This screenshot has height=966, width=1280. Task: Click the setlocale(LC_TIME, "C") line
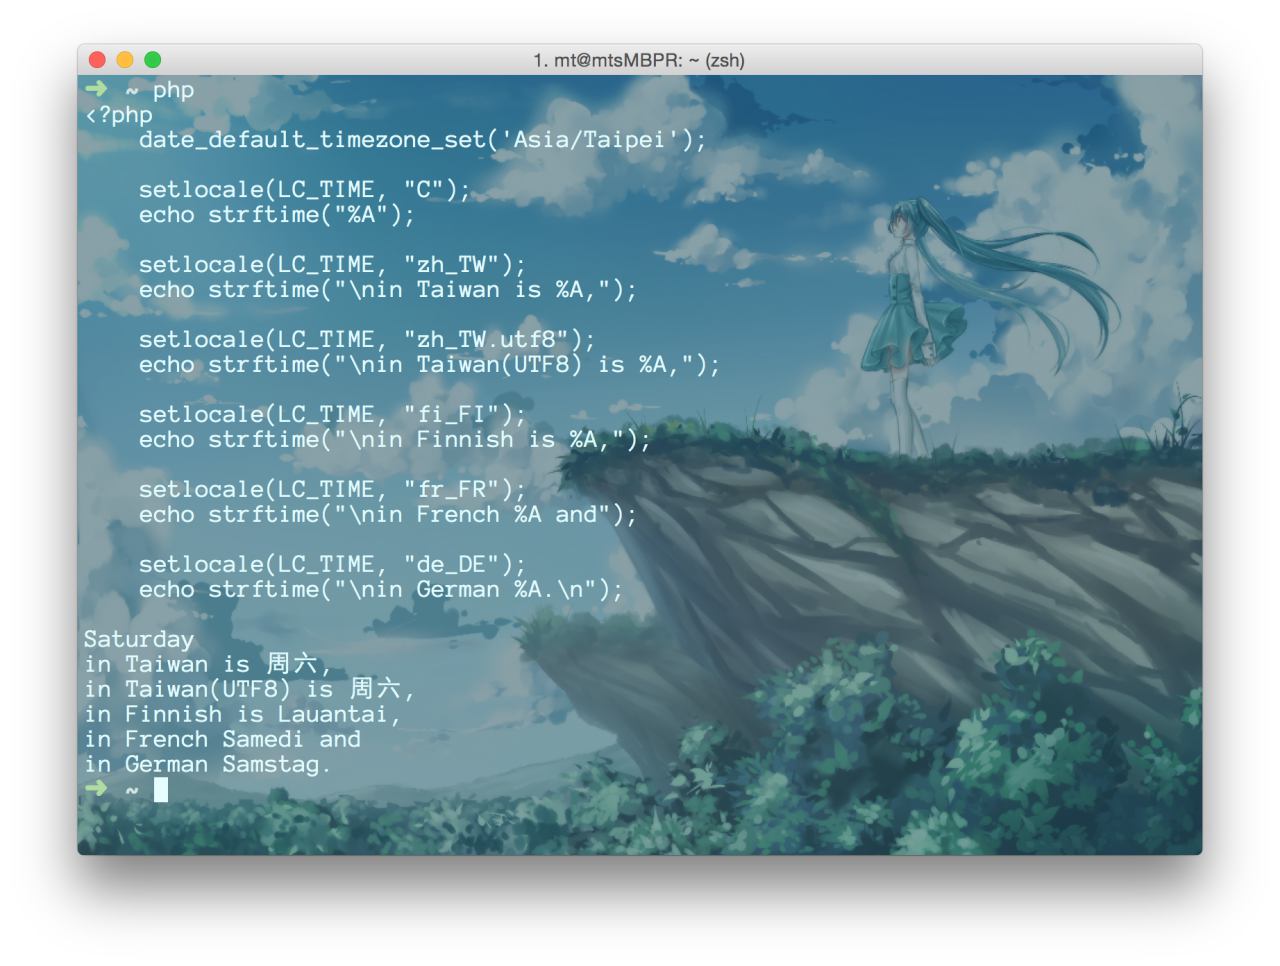tap(304, 190)
